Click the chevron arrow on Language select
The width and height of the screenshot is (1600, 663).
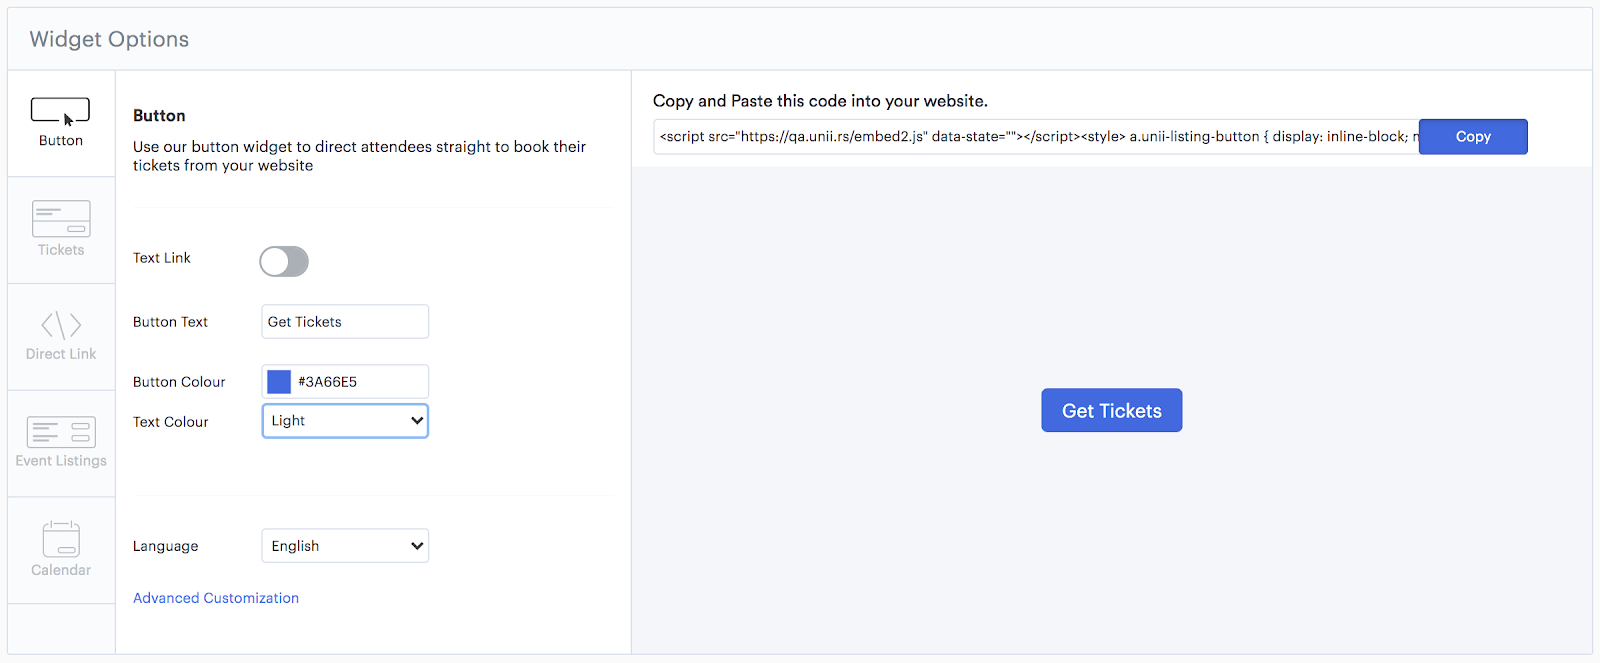click(x=417, y=546)
